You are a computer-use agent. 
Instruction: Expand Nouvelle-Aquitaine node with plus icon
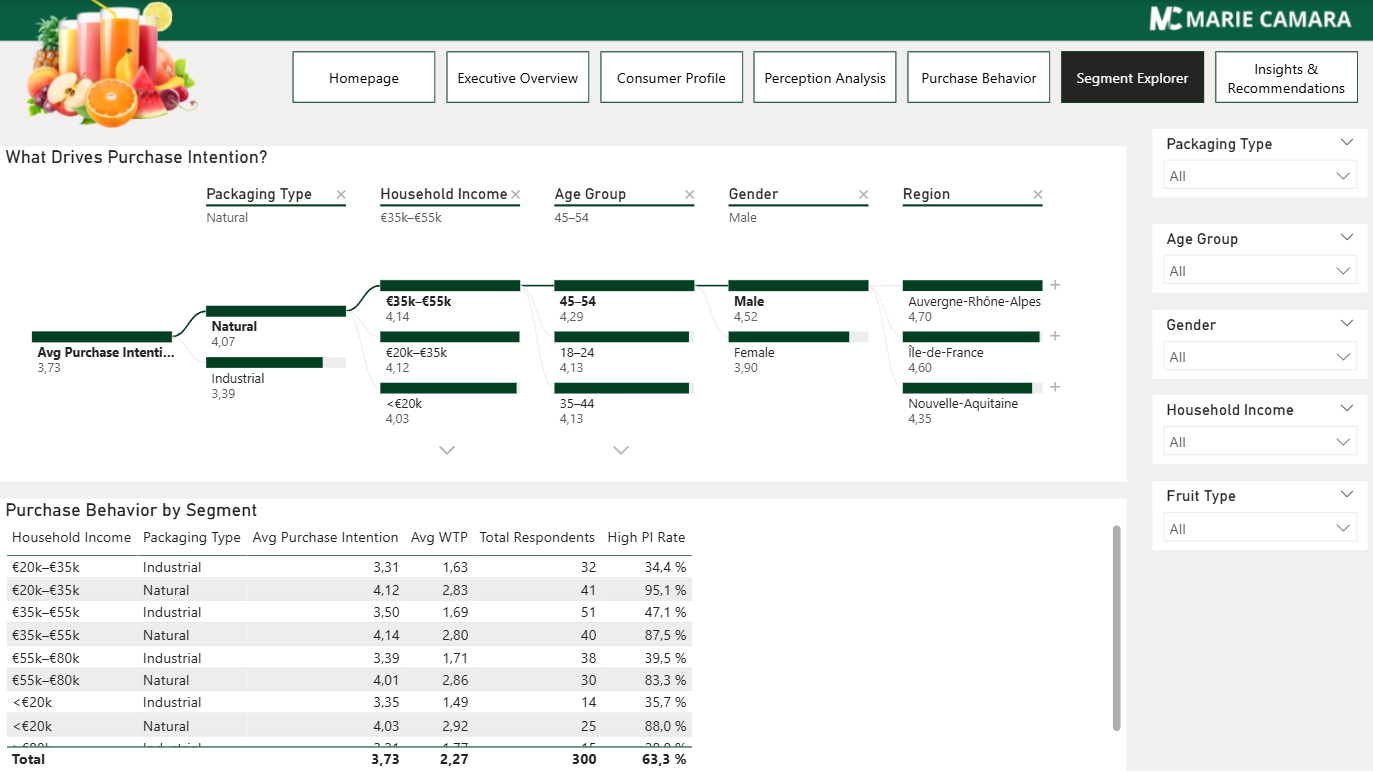pyautogui.click(x=1055, y=387)
